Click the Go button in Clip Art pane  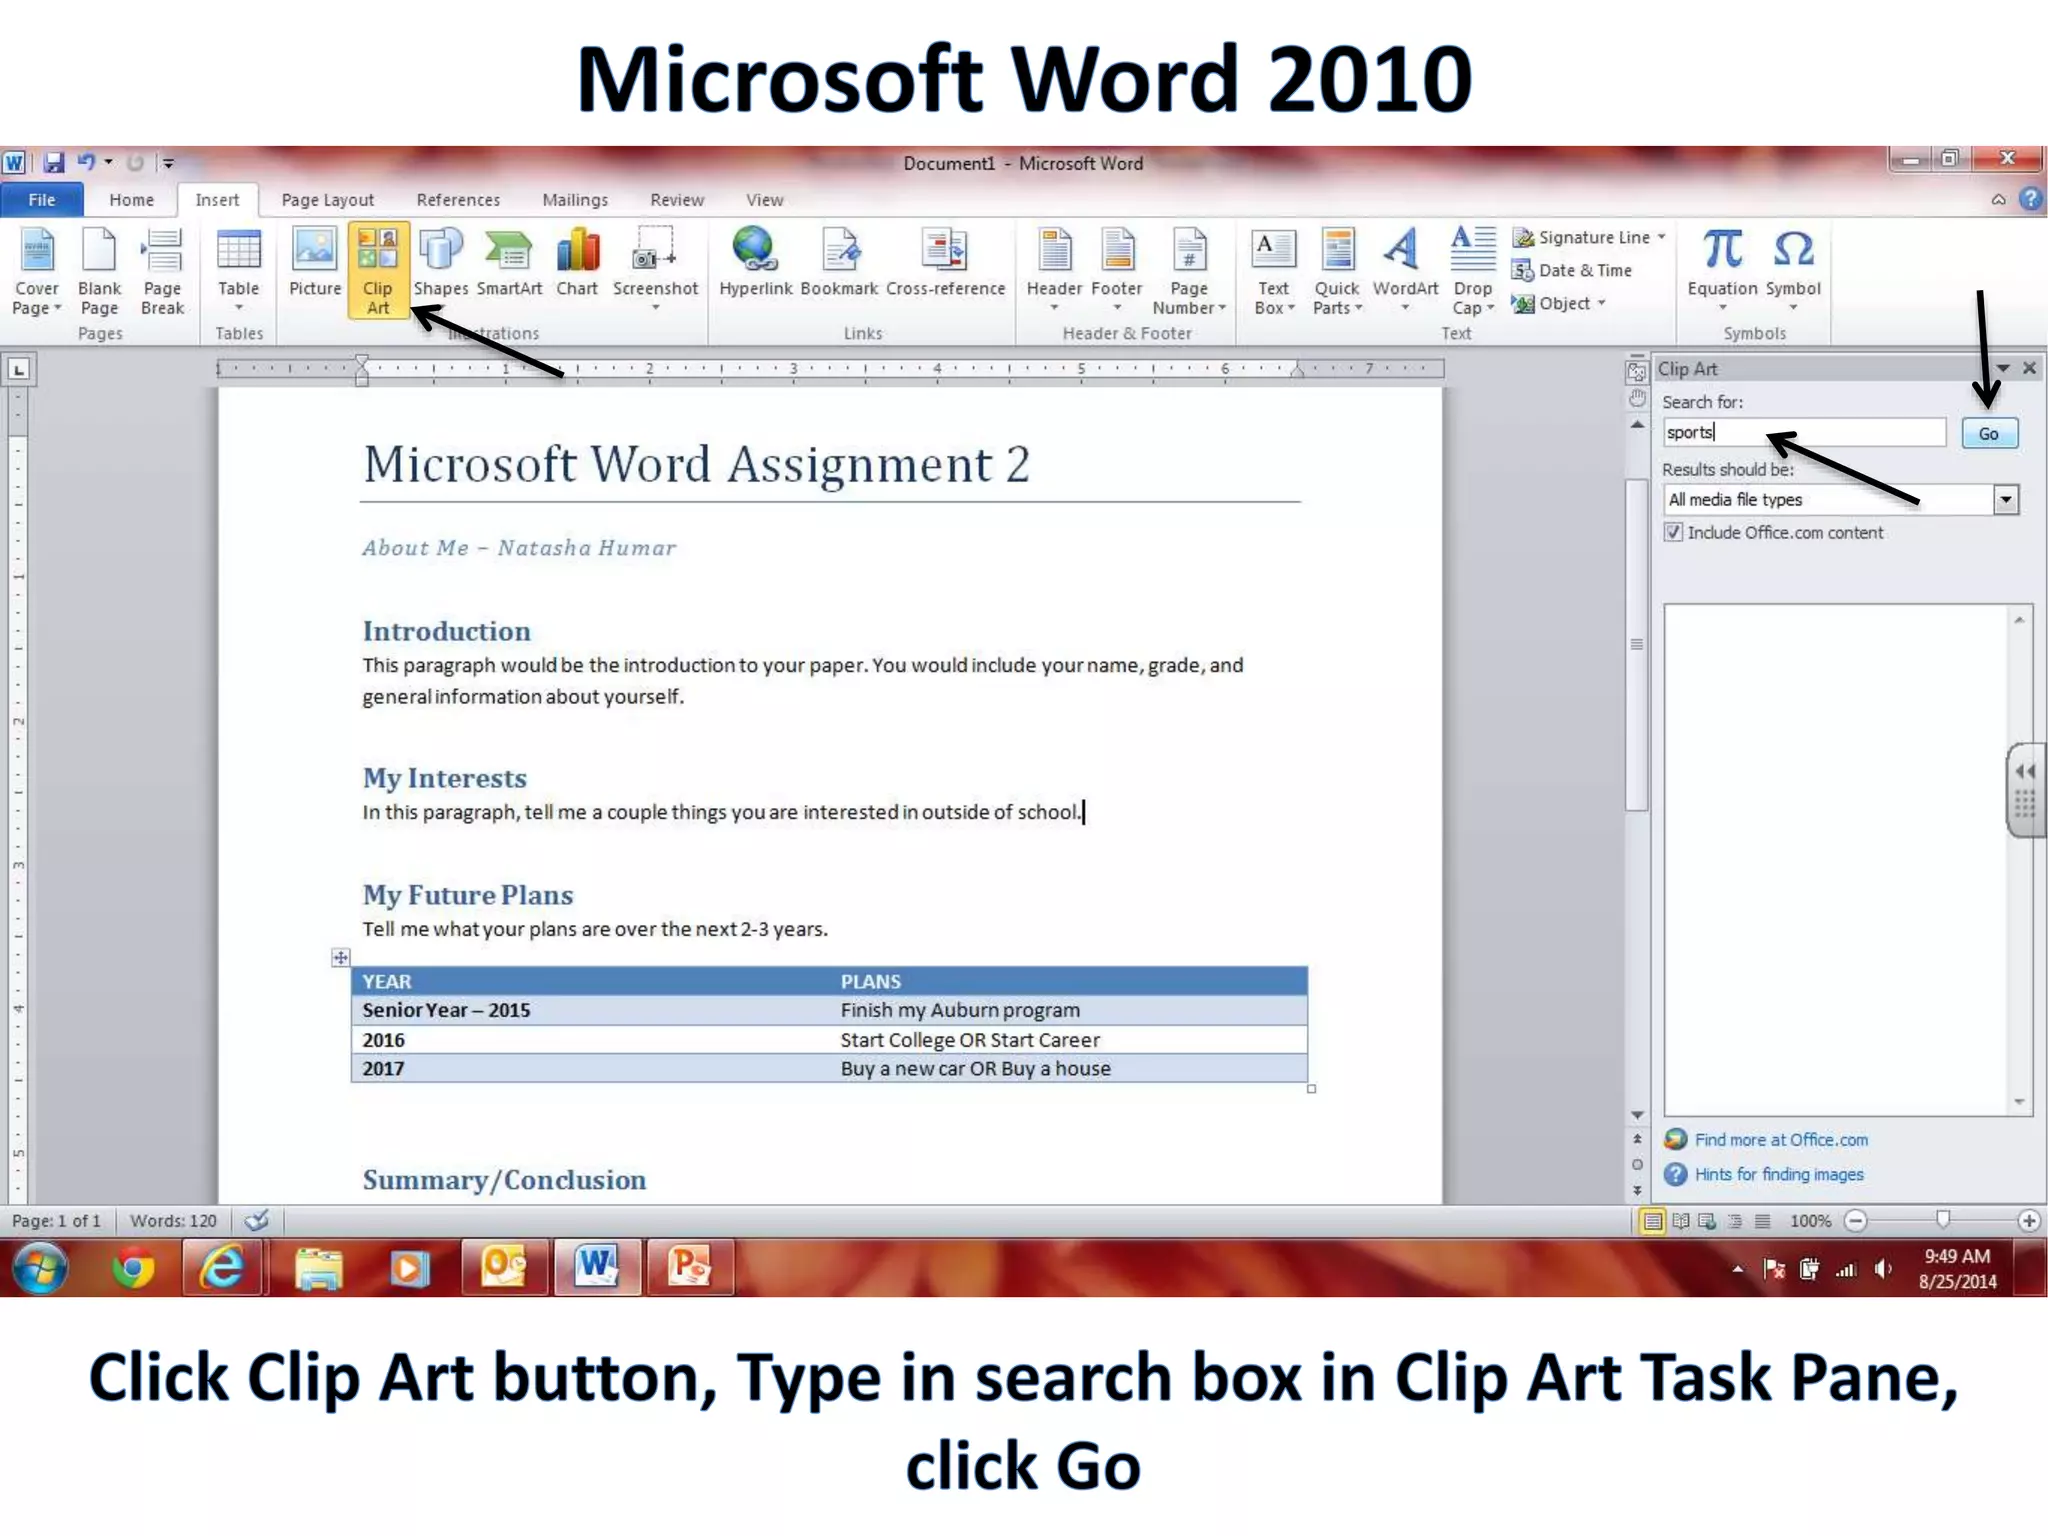(x=1989, y=433)
